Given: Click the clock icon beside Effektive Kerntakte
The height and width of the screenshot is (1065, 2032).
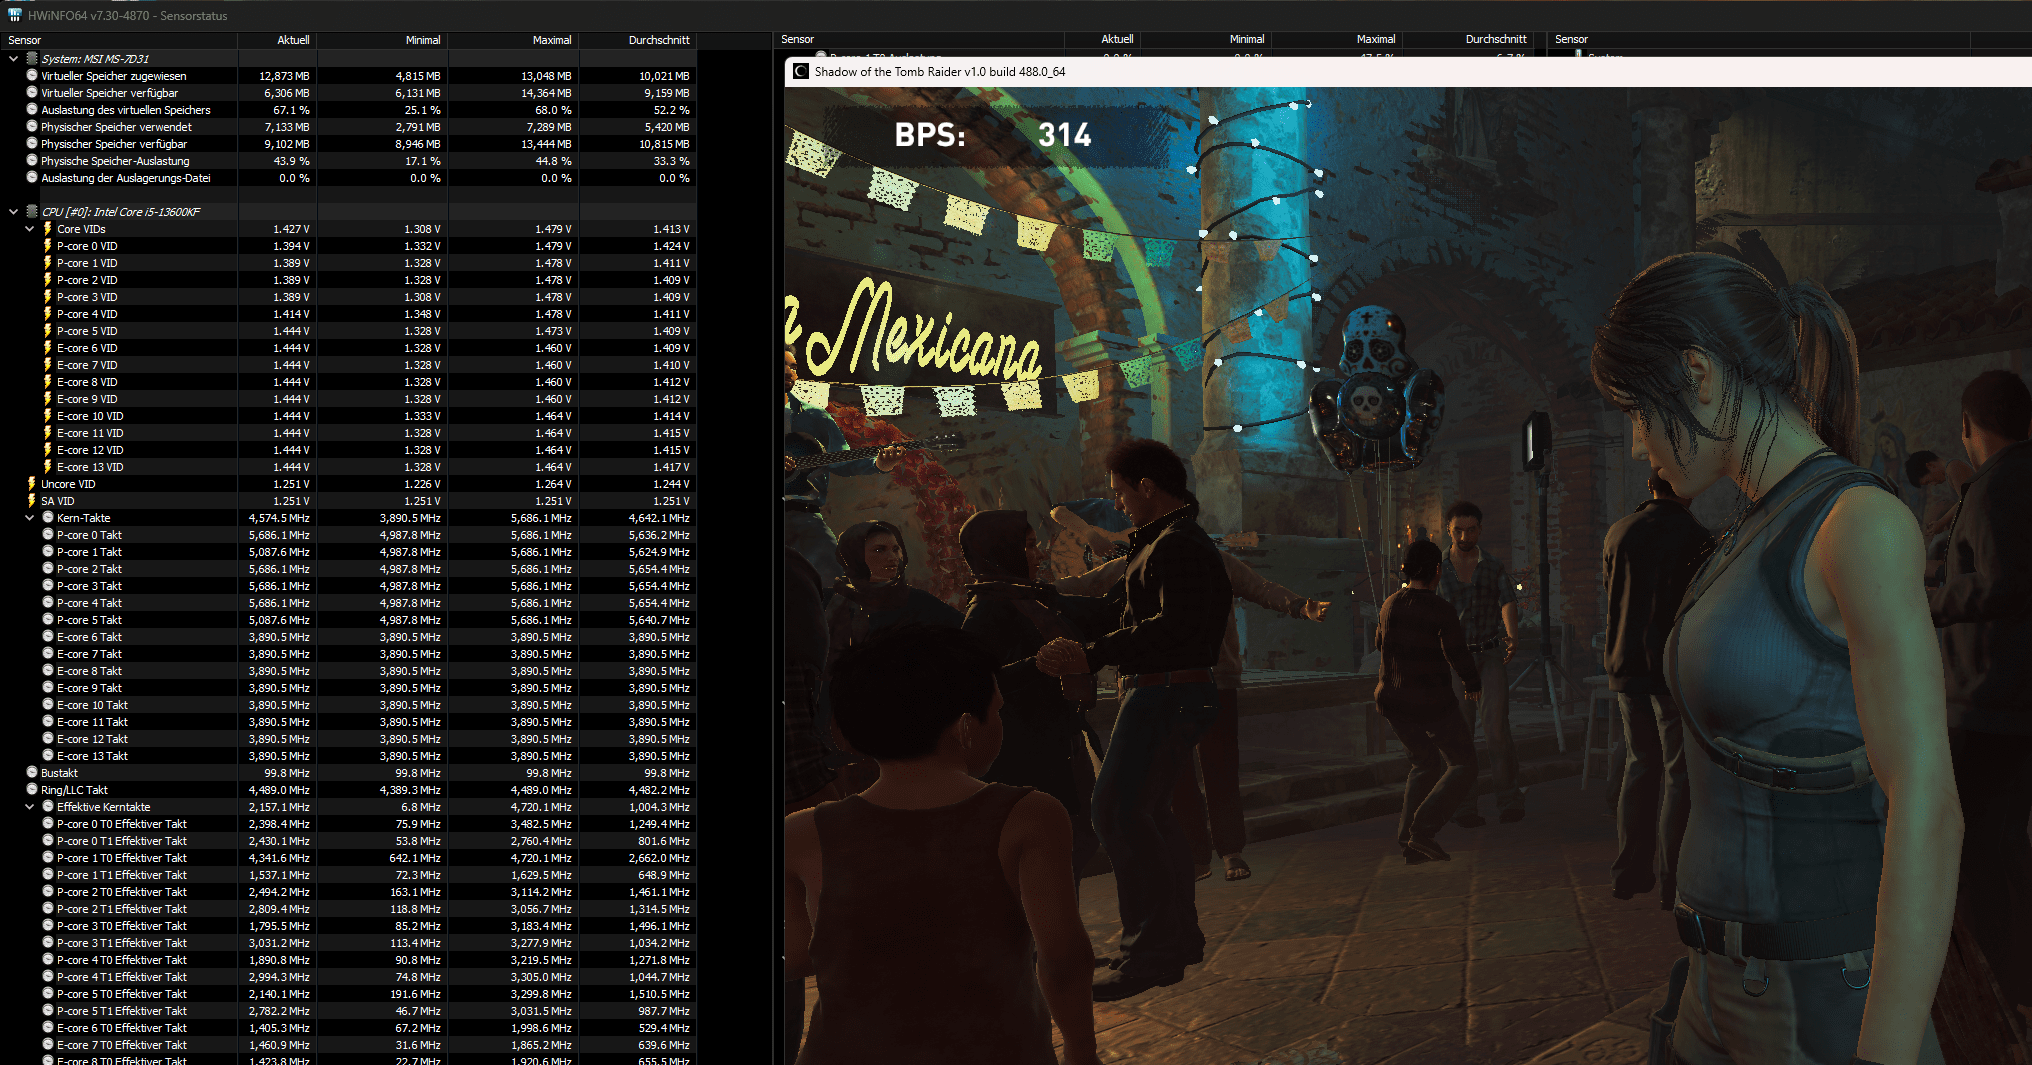Looking at the screenshot, I should (x=47, y=806).
